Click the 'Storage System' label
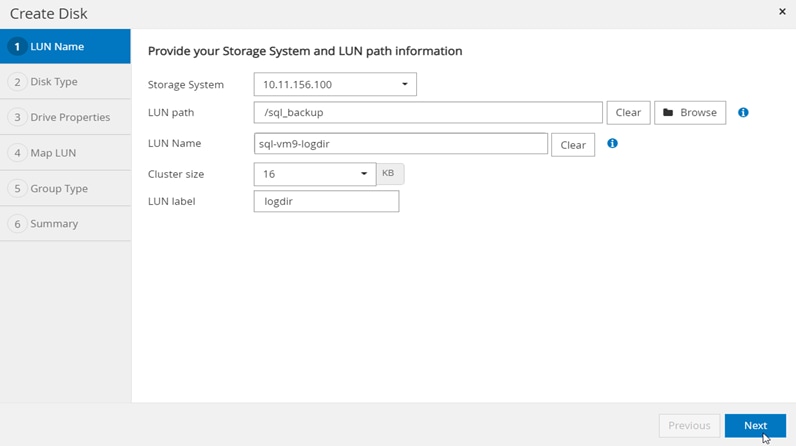Image resolution: width=796 pixels, height=446 pixels. tap(186, 85)
